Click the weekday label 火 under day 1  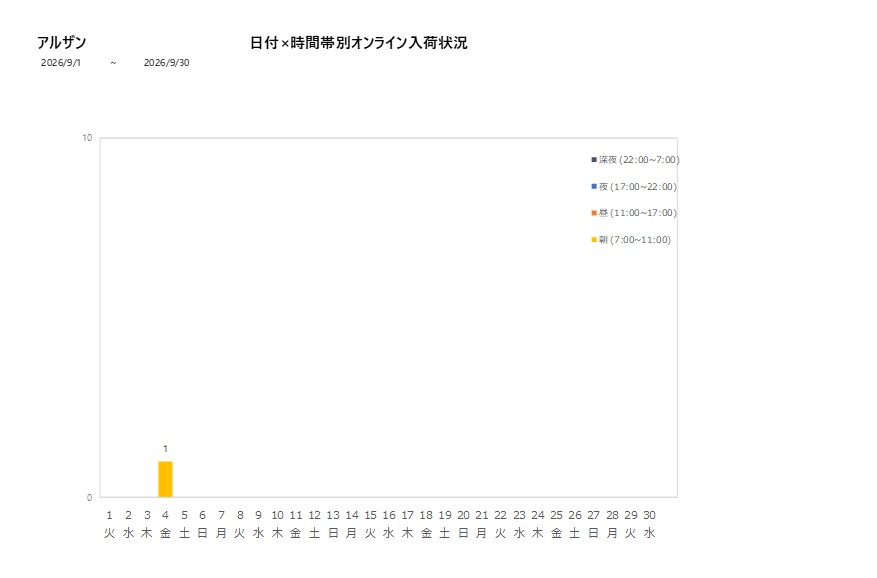point(109,533)
